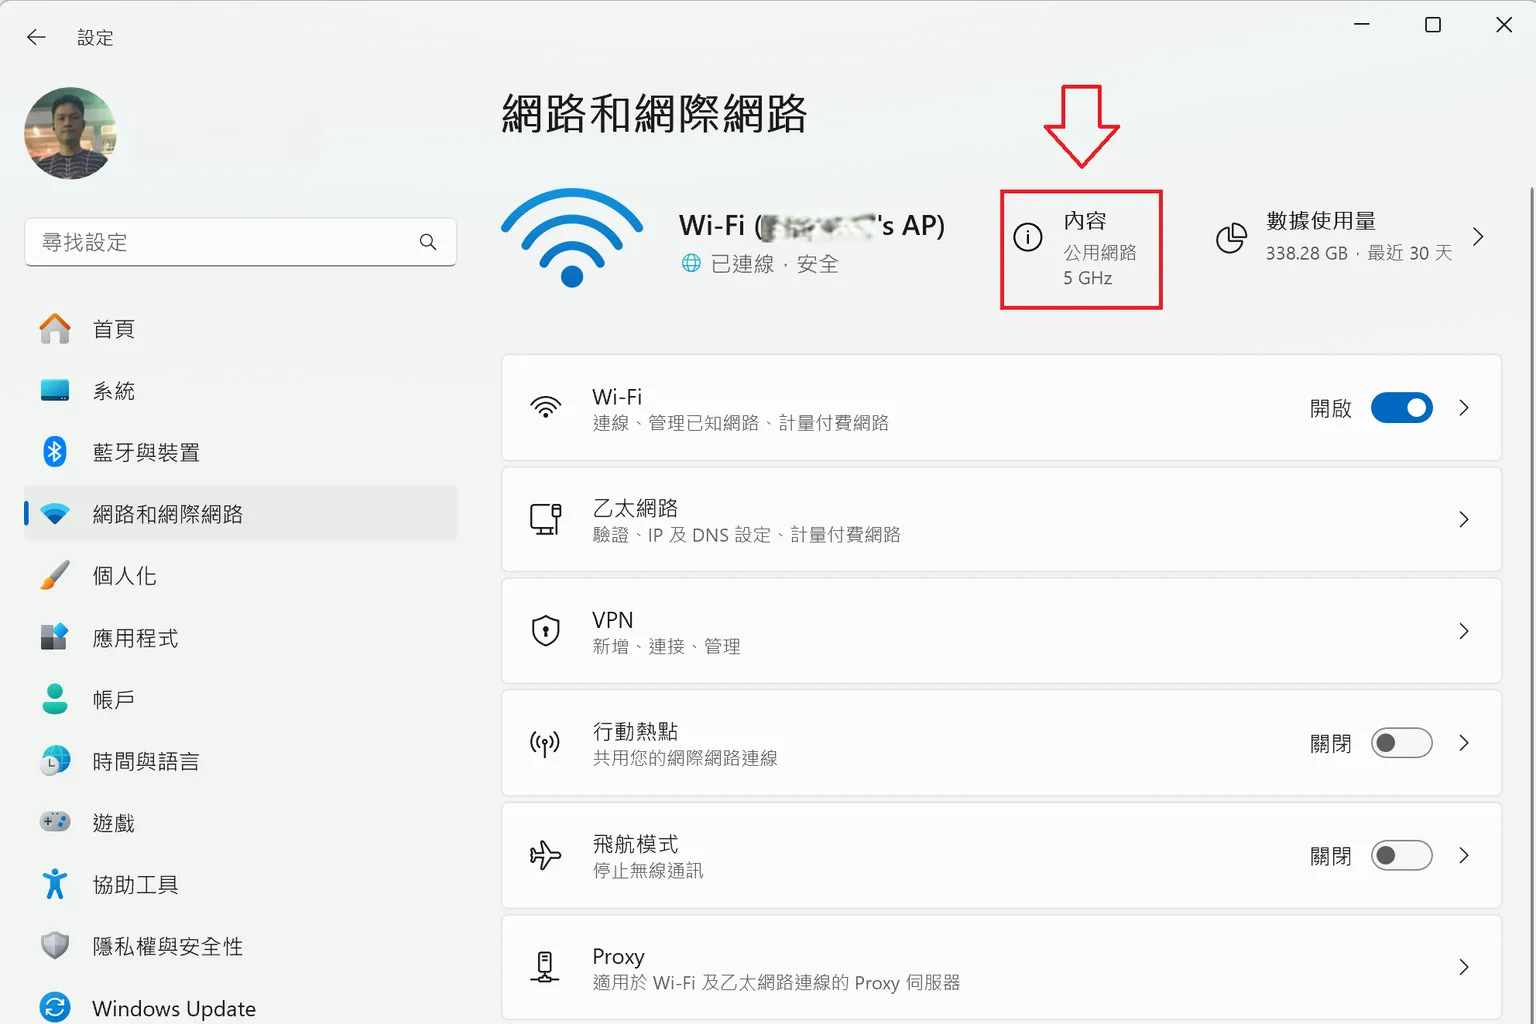The width and height of the screenshot is (1536, 1024).
Task: Click the 遊戲 controller icon
Action: click(55, 822)
